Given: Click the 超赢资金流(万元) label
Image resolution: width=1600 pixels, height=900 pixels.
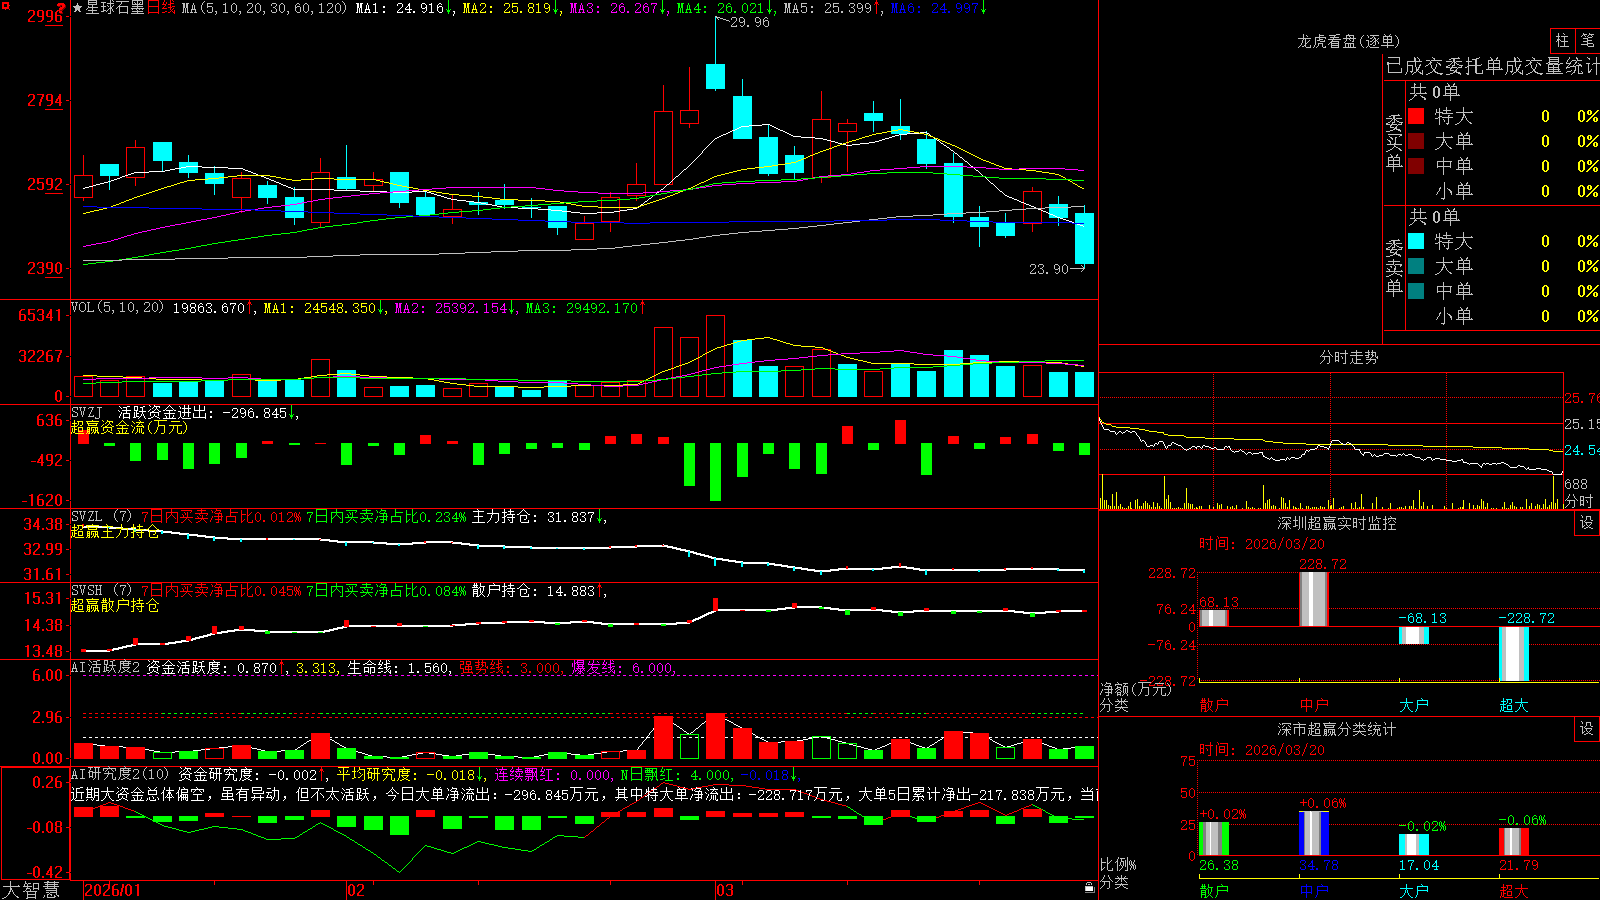Looking at the screenshot, I should (129, 427).
